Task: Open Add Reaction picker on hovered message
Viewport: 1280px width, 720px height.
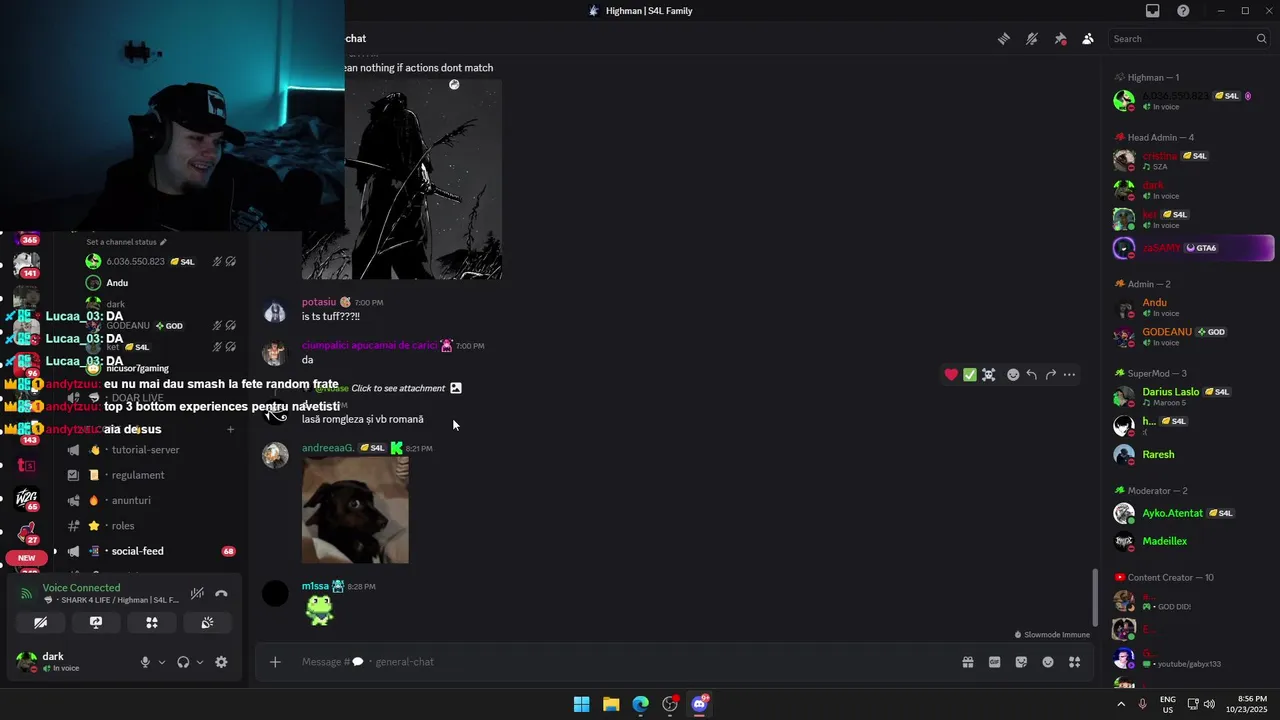Action: coord(1013,375)
